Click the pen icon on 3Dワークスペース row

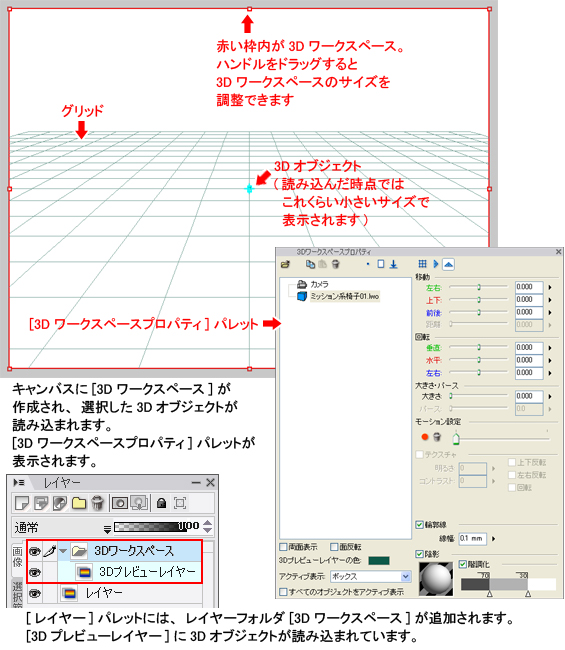click(x=50, y=551)
